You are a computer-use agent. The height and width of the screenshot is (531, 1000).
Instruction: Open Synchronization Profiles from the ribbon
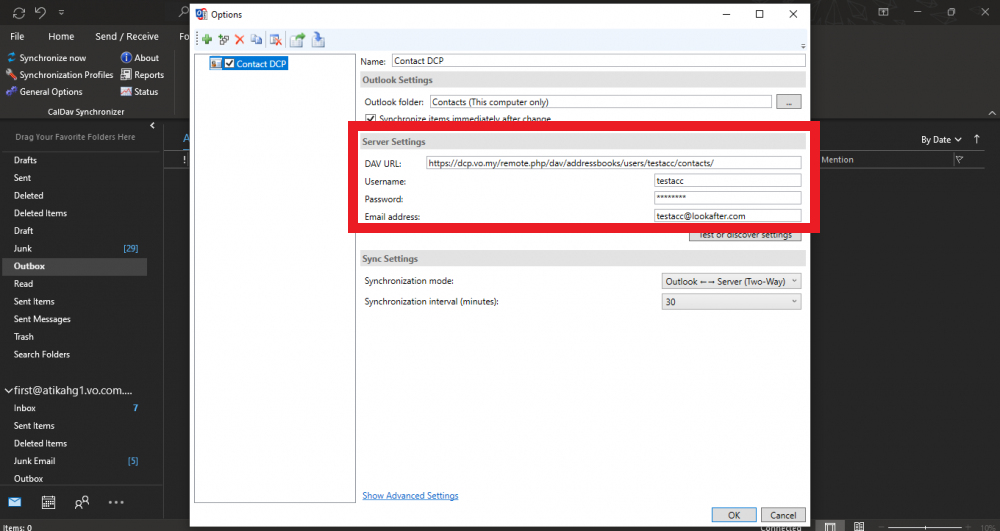(x=59, y=75)
